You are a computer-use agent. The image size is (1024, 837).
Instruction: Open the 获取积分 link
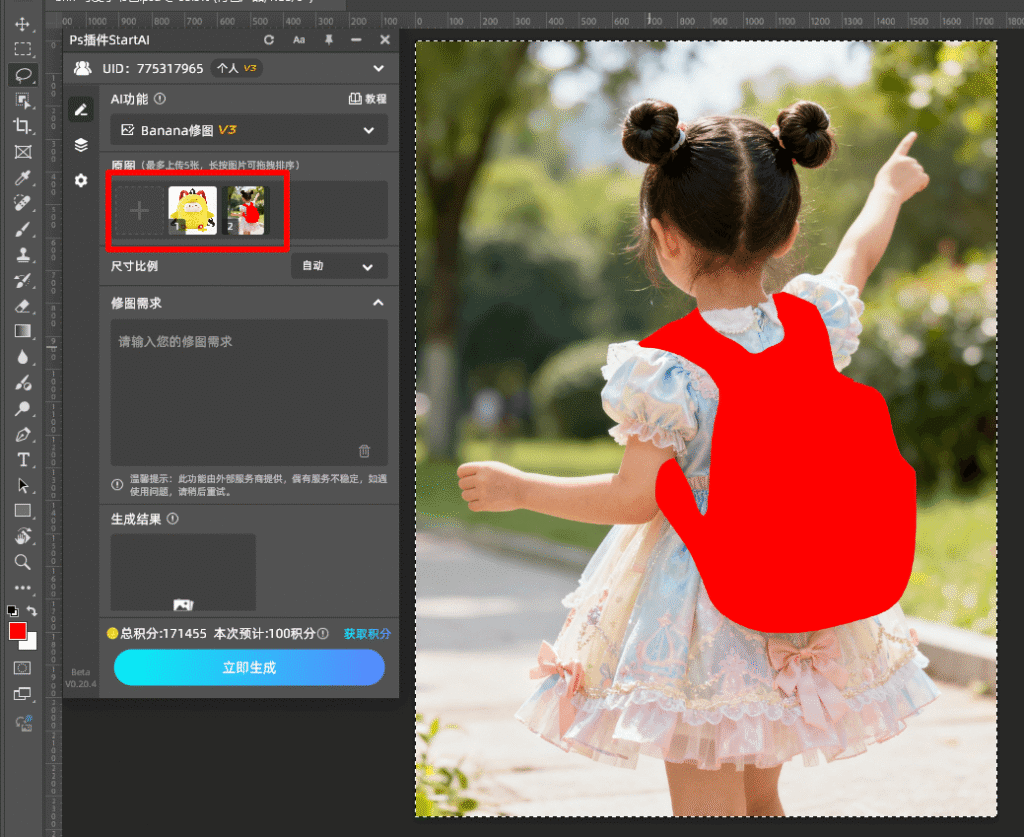pyautogui.click(x=367, y=634)
